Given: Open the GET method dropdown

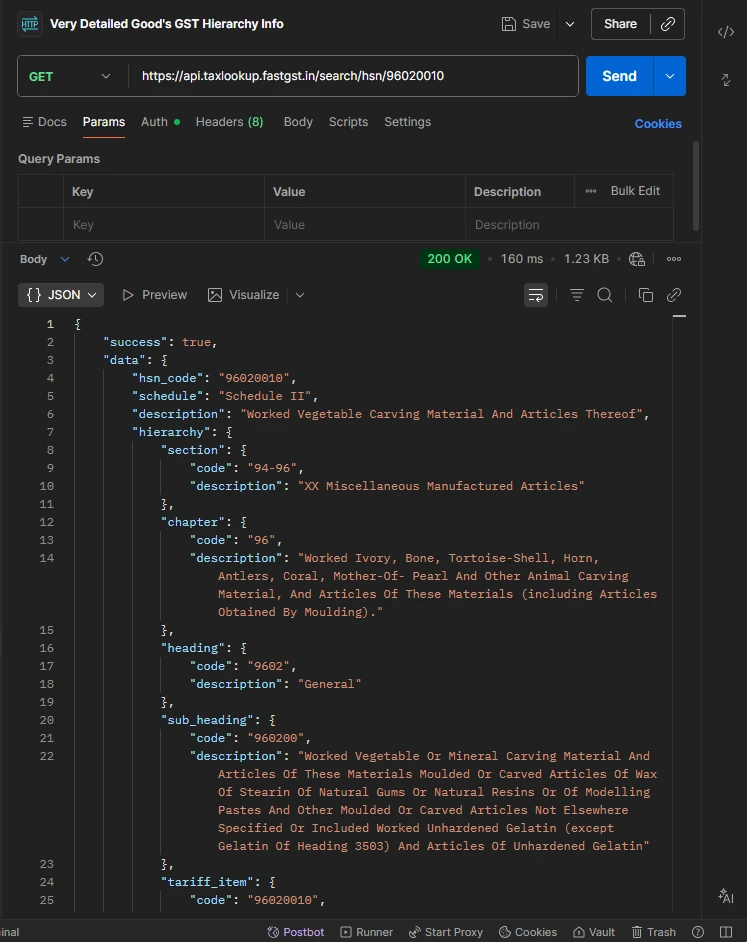Looking at the screenshot, I should [x=72, y=76].
